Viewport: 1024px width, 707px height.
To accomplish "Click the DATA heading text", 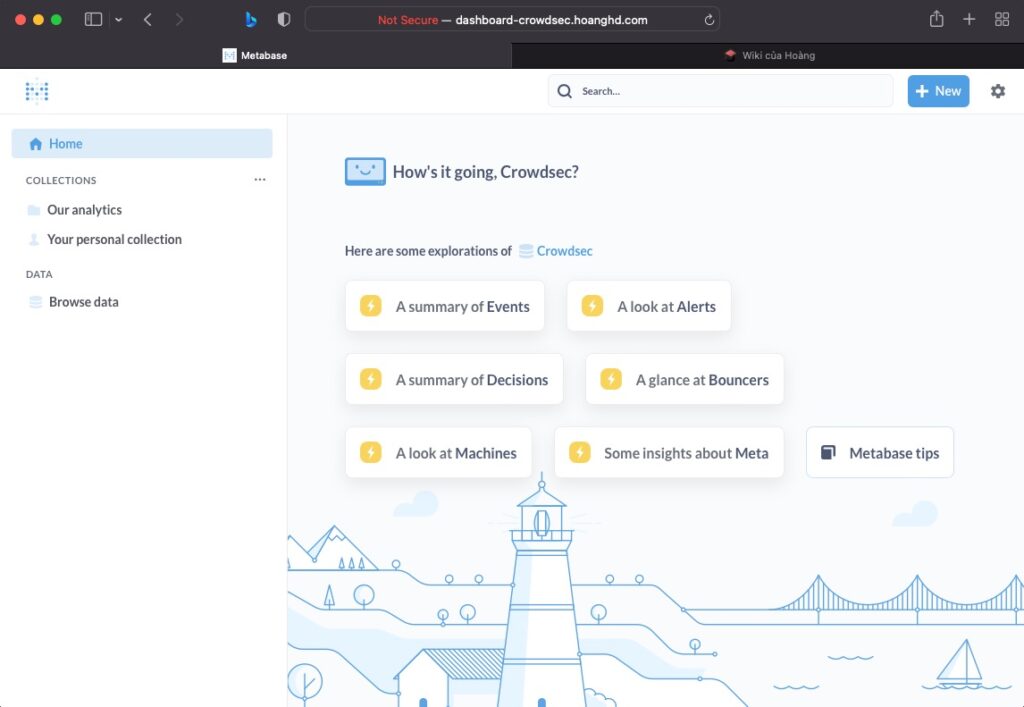I will [x=39, y=274].
